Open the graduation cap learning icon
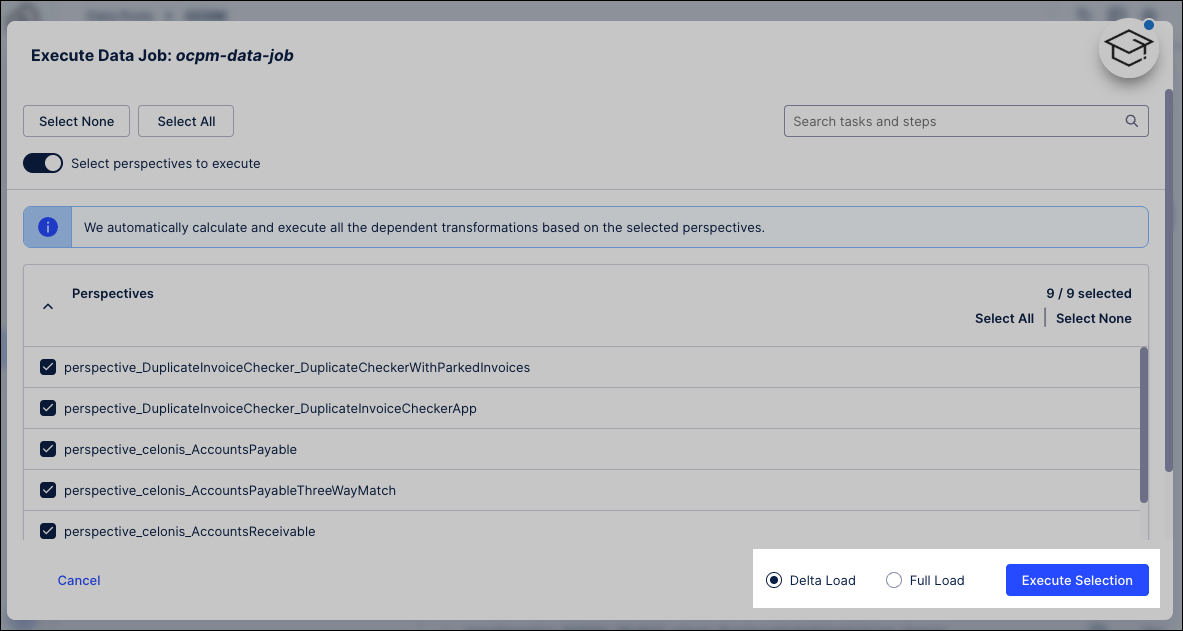Image resolution: width=1183 pixels, height=631 pixels. [1128, 48]
